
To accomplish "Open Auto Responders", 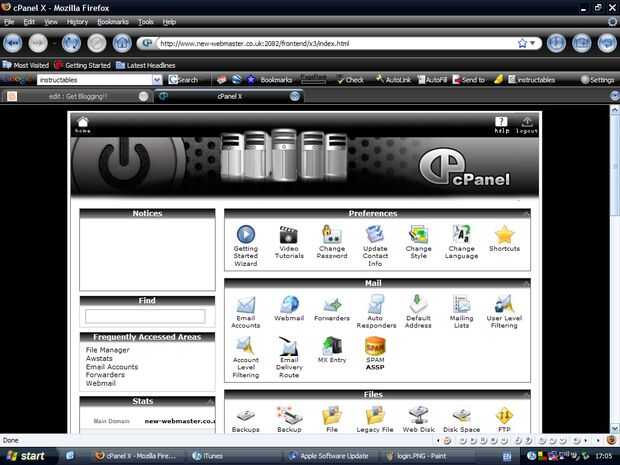I will tap(375, 304).
